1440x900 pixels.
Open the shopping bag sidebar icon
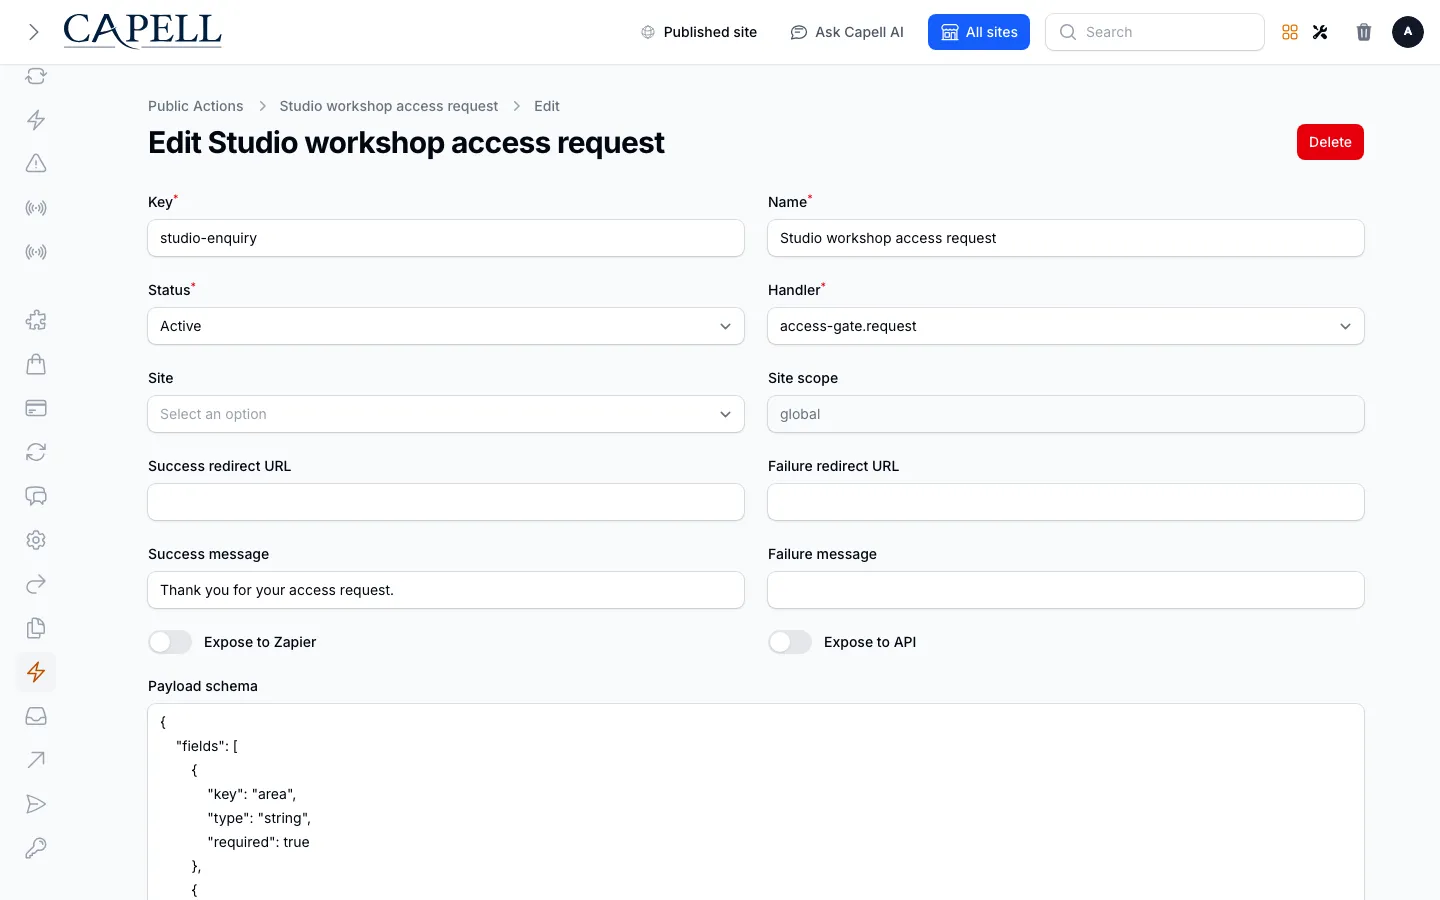coord(36,364)
